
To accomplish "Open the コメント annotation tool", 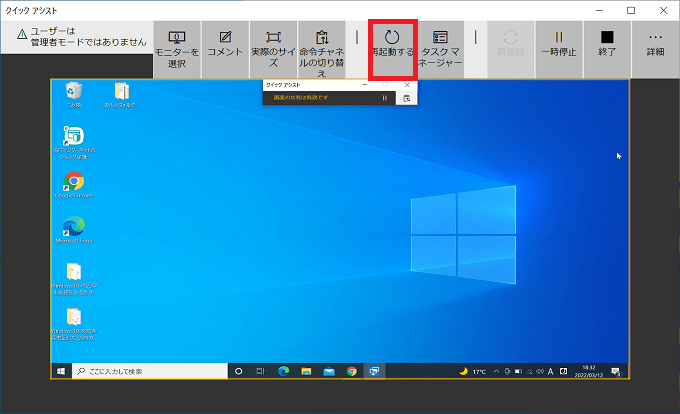I will tap(225, 49).
